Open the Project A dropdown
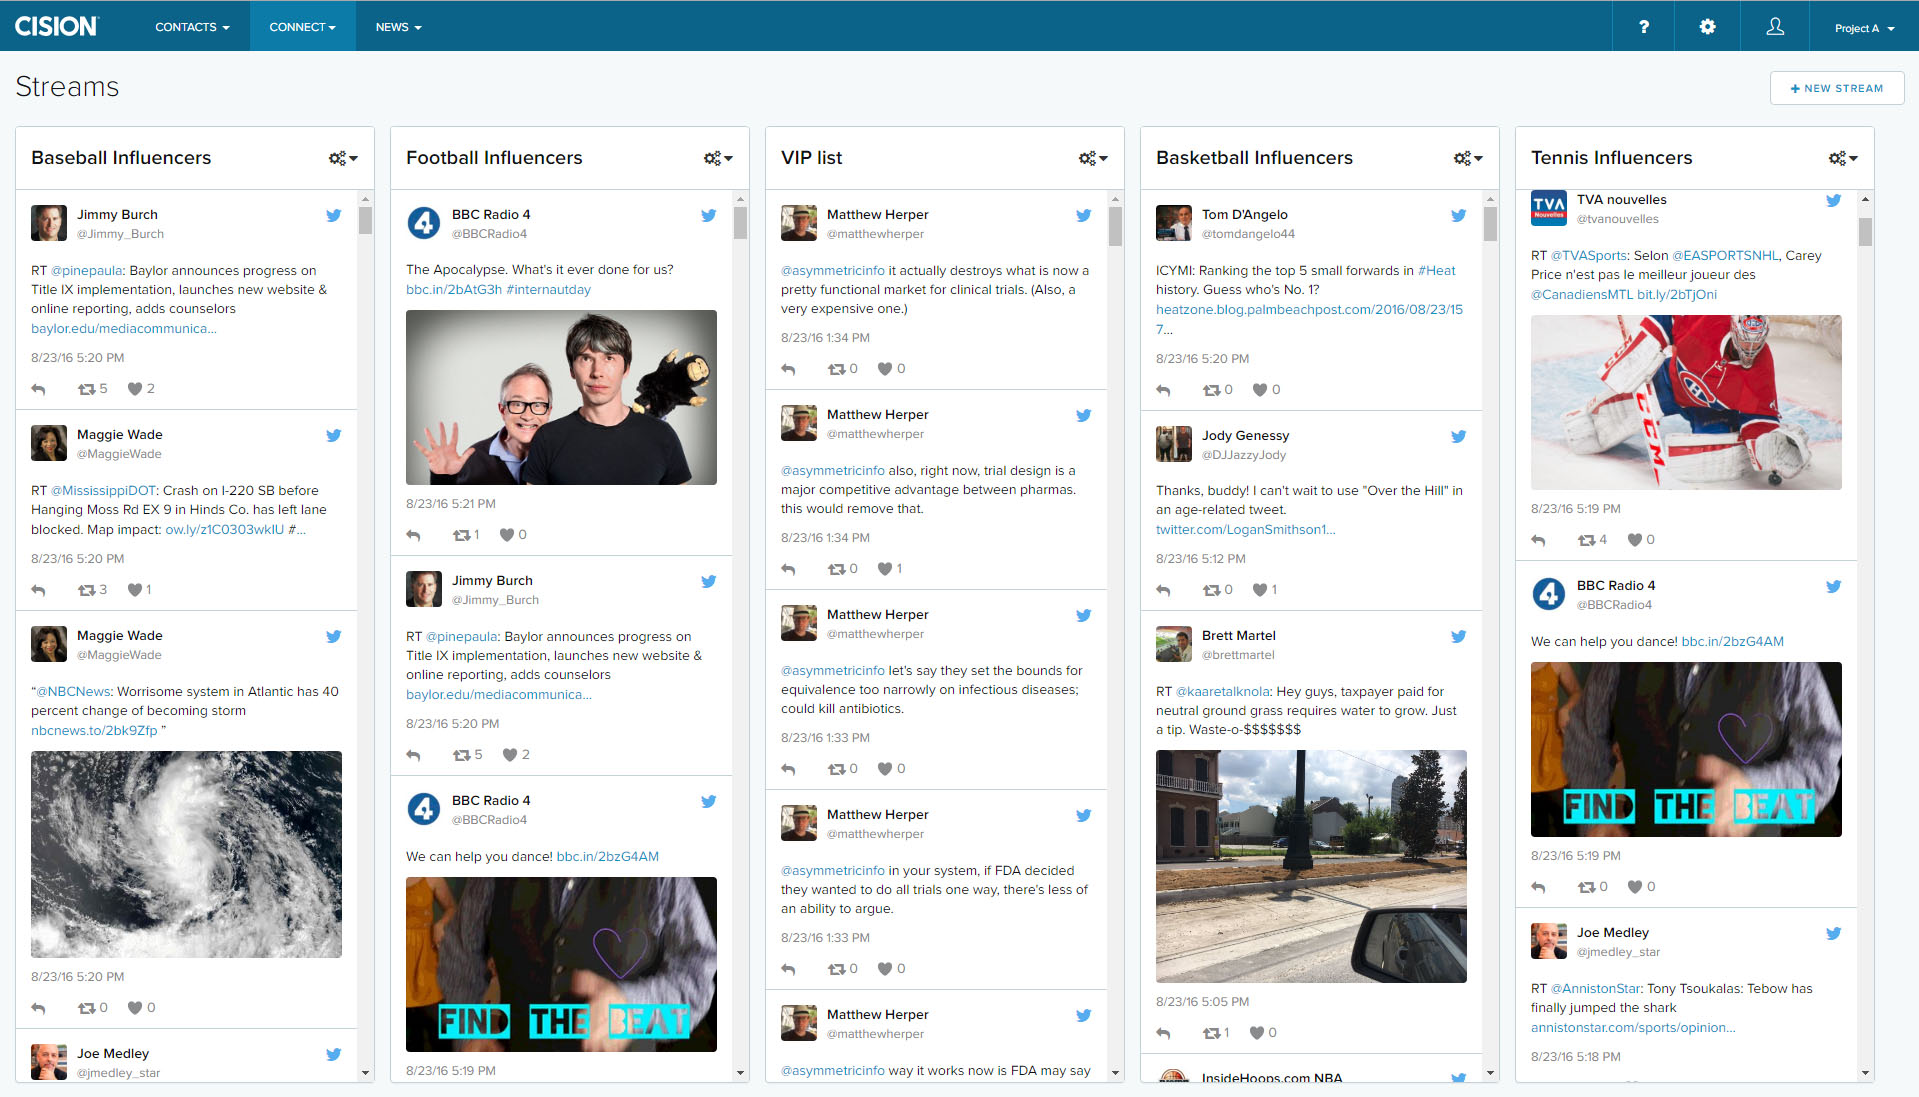This screenshot has height=1097, width=1919. (1864, 28)
